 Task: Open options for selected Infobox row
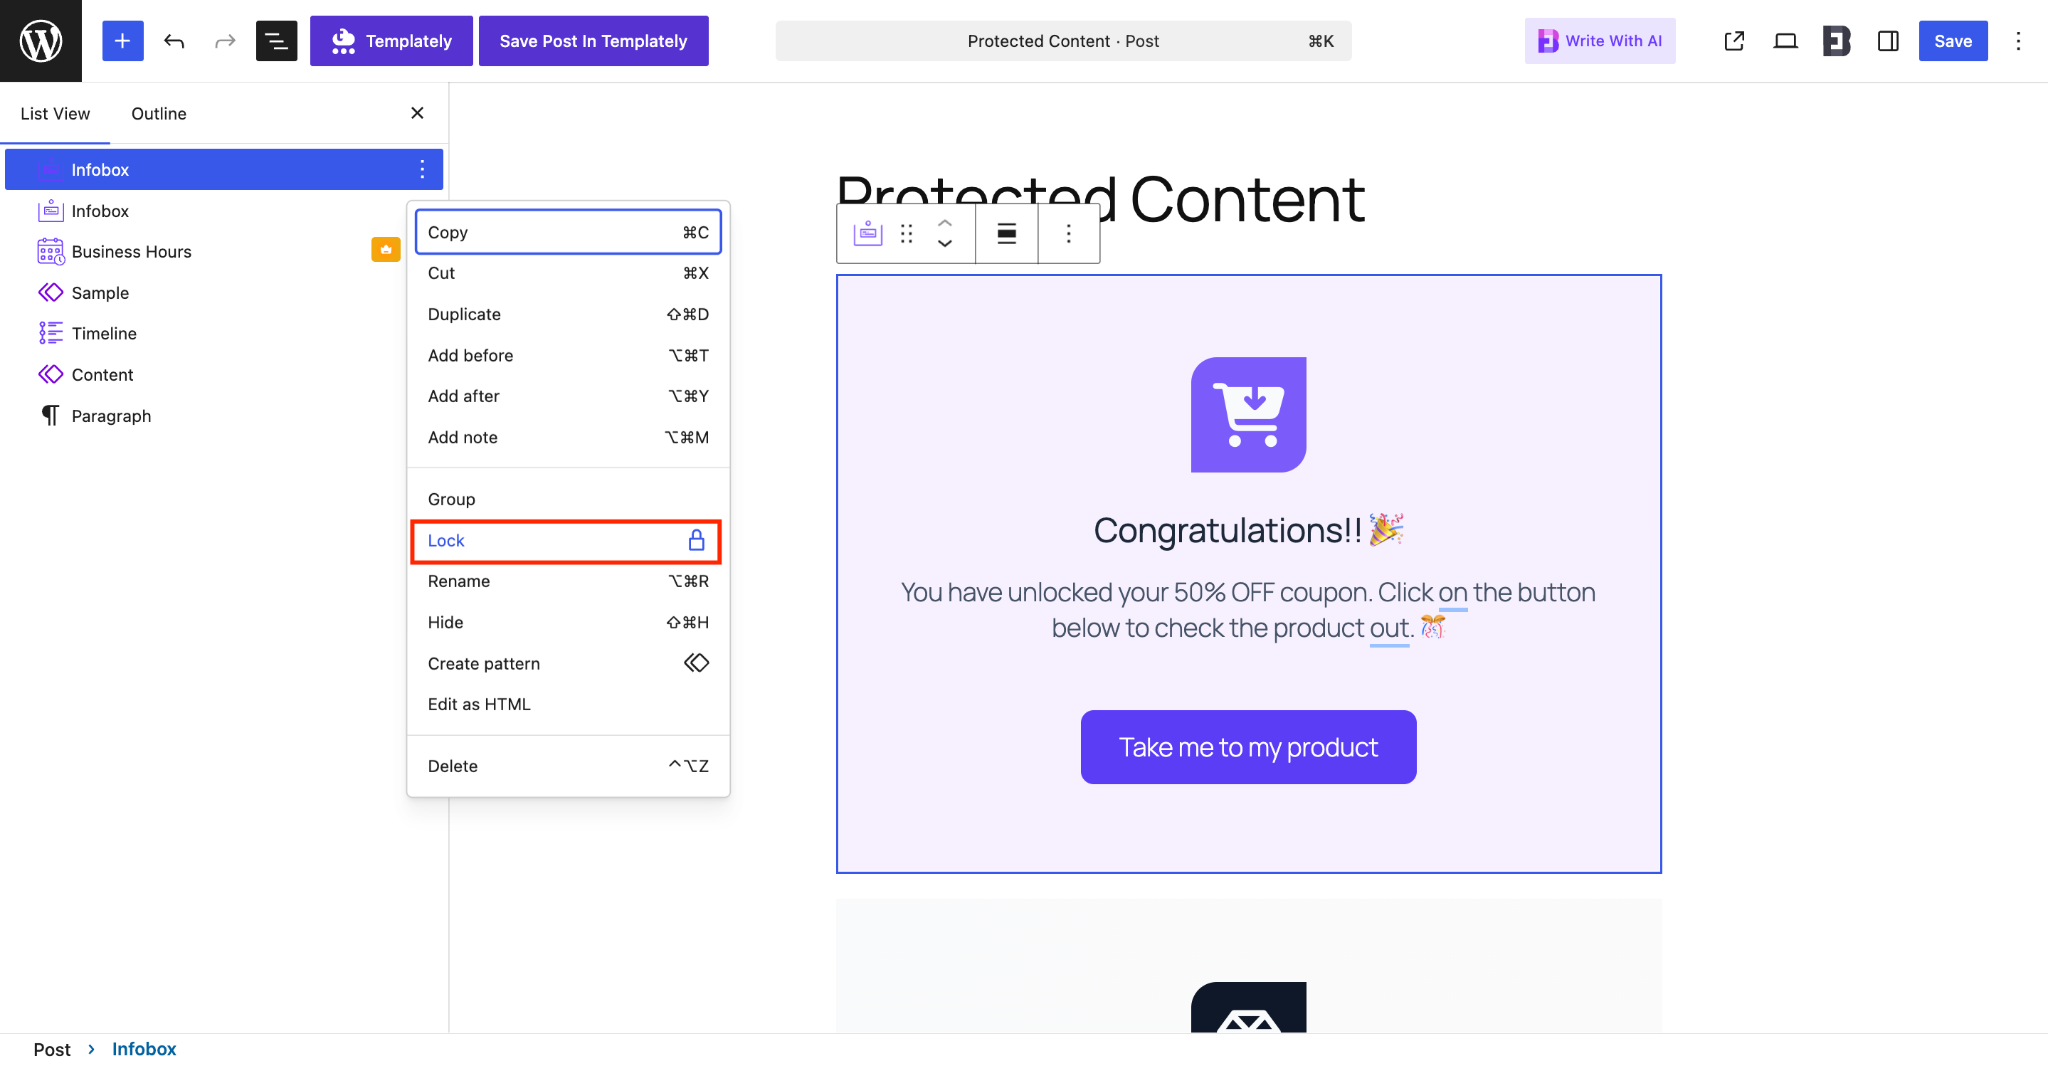[422, 169]
